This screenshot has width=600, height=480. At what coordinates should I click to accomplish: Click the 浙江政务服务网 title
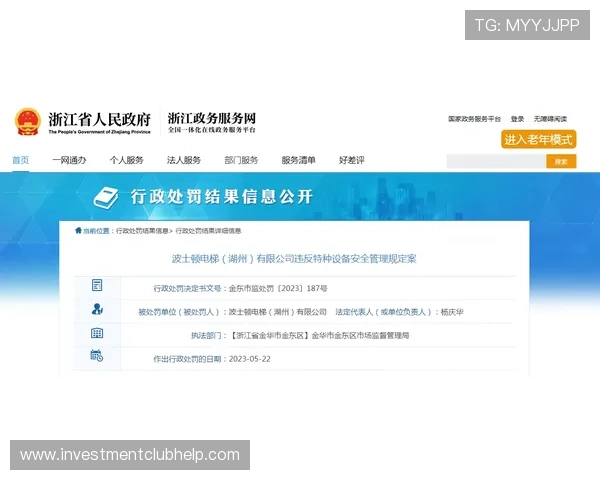pos(212,118)
